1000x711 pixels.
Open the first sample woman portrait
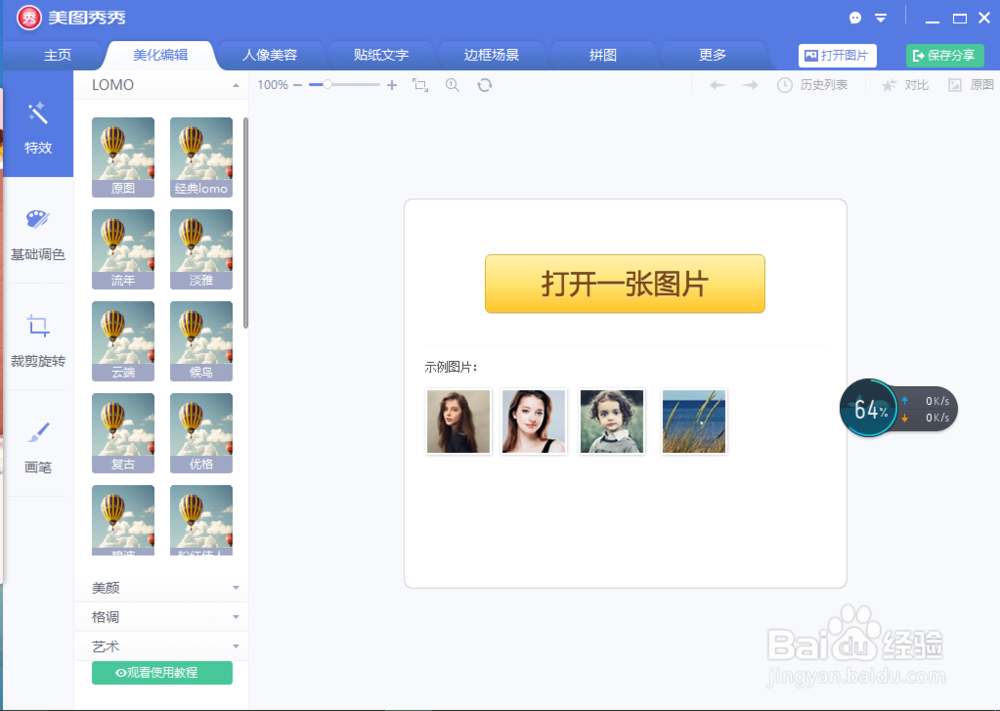(458, 421)
